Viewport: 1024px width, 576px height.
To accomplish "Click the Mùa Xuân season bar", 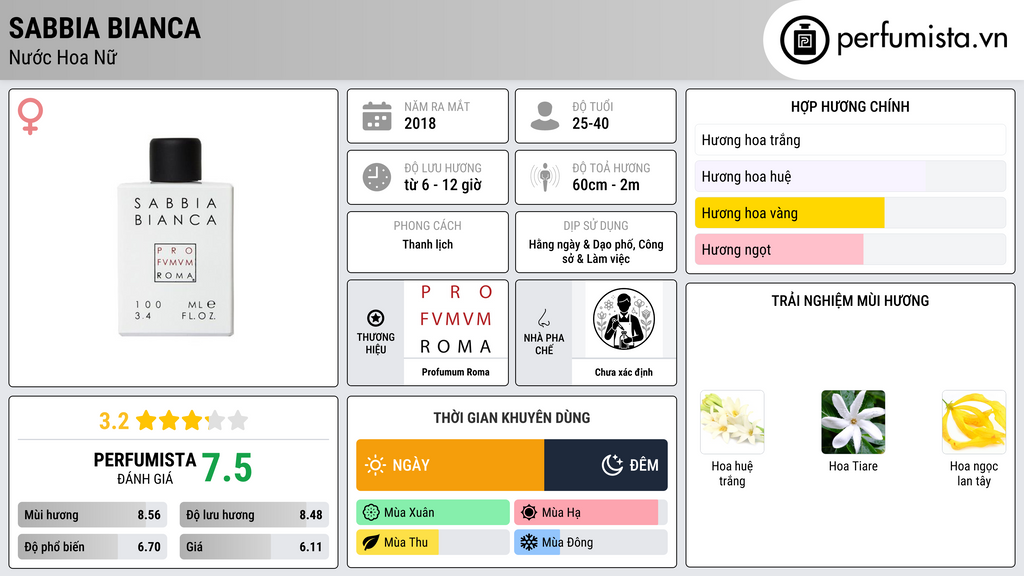I will [x=433, y=513].
